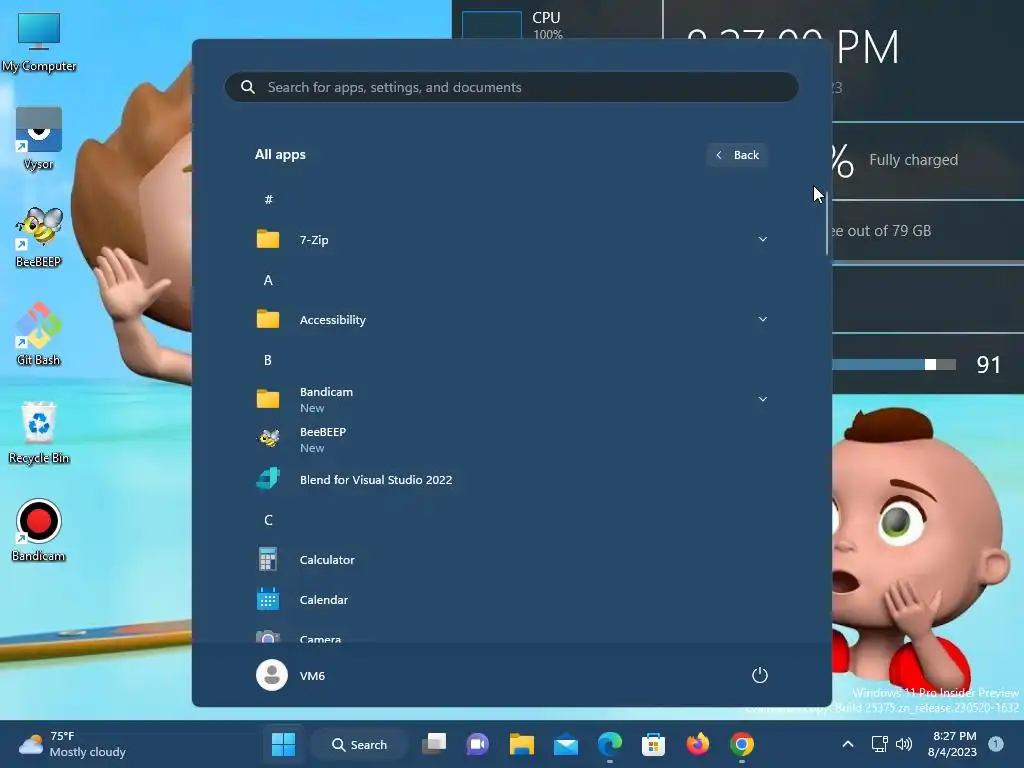Open the Mail app on taskbar
Image resolution: width=1024 pixels, height=768 pixels.
(x=566, y=744)
